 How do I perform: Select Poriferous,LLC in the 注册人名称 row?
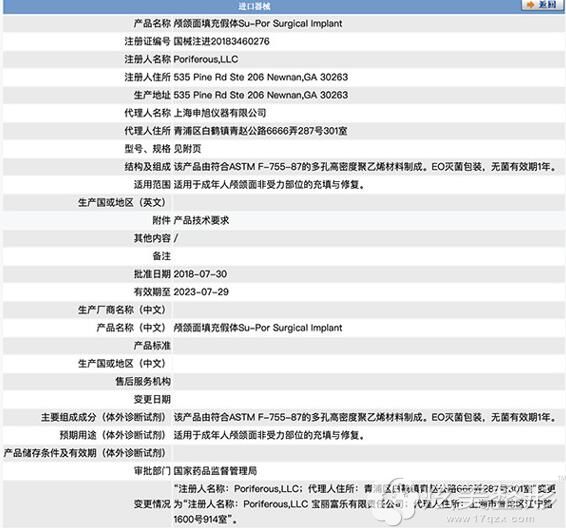tap(206, 59)
